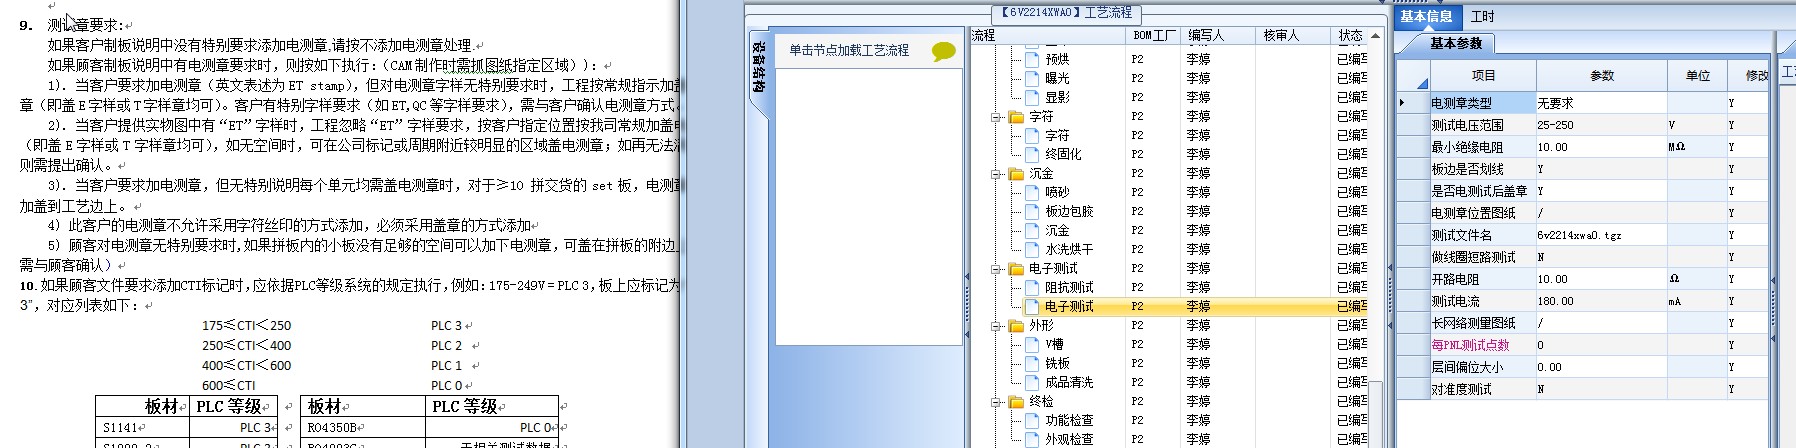Image resolution: width=1796 pixels, height=448 pixels.
Task: Click the yellow speech bubble comment icon
Action: [943, 51]
